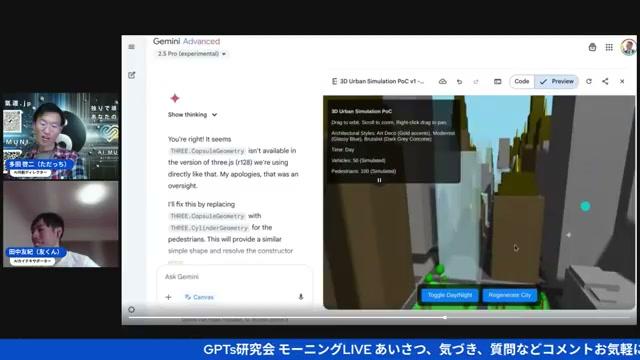The width and height of the screenshot is (640, 360).
Task: Focus the Ask Gemini input field
Action: click(x=235, y=277)
